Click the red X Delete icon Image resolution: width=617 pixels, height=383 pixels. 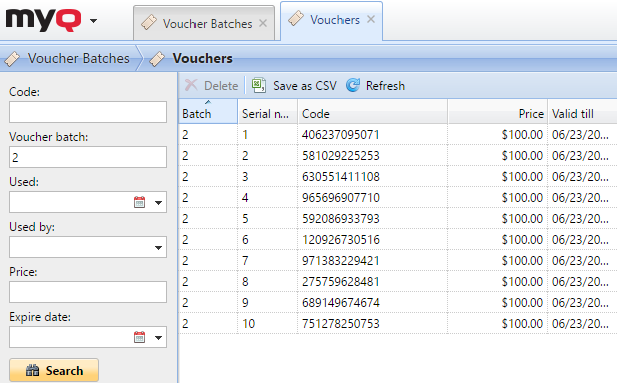(x=191, y=85)
